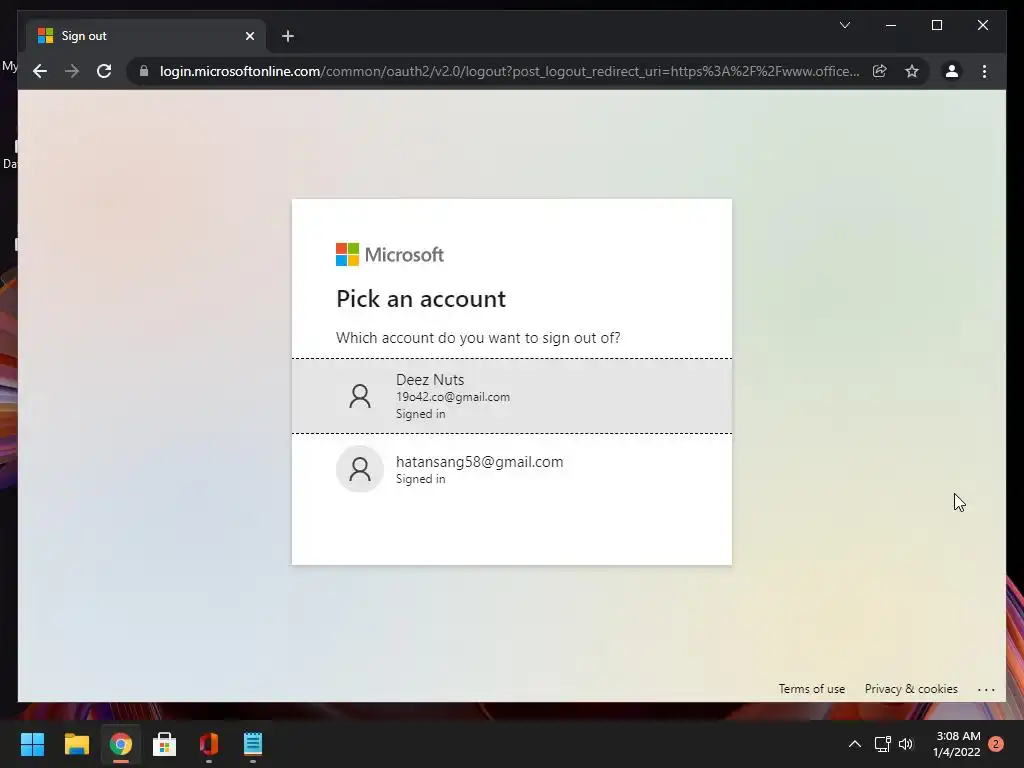The height and width of the screenshot is (768, 1024).
Task: Open File Explorer from the taskbar
Action: [76, 744]
